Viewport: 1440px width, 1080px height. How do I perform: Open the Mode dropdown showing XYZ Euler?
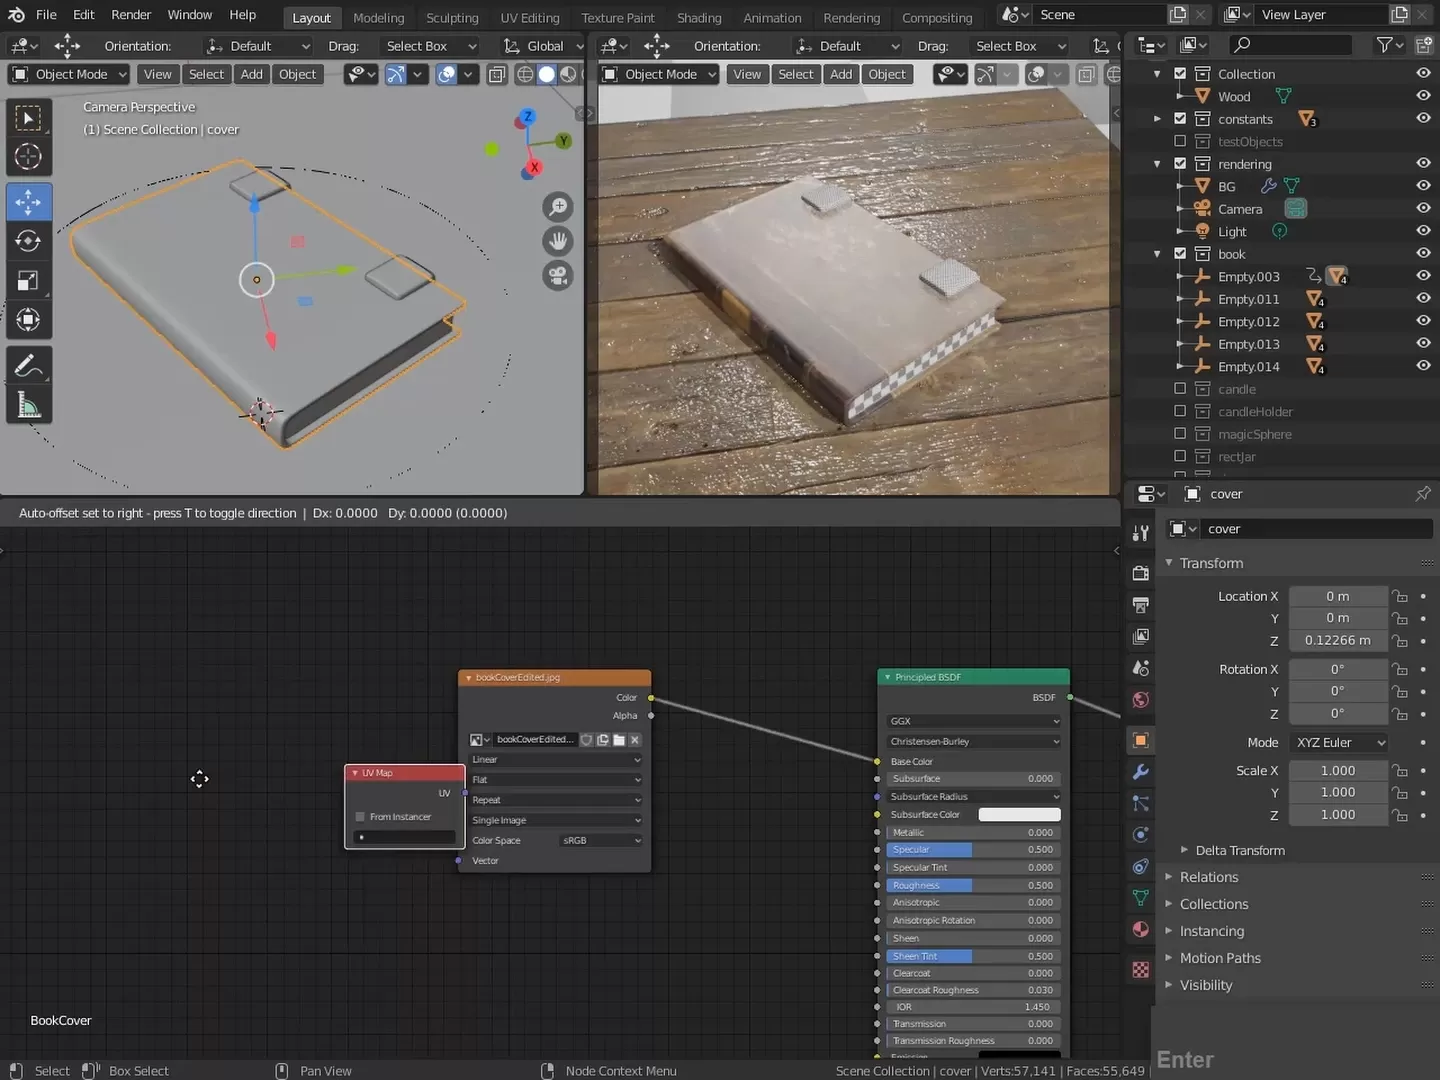point(1338,742)
